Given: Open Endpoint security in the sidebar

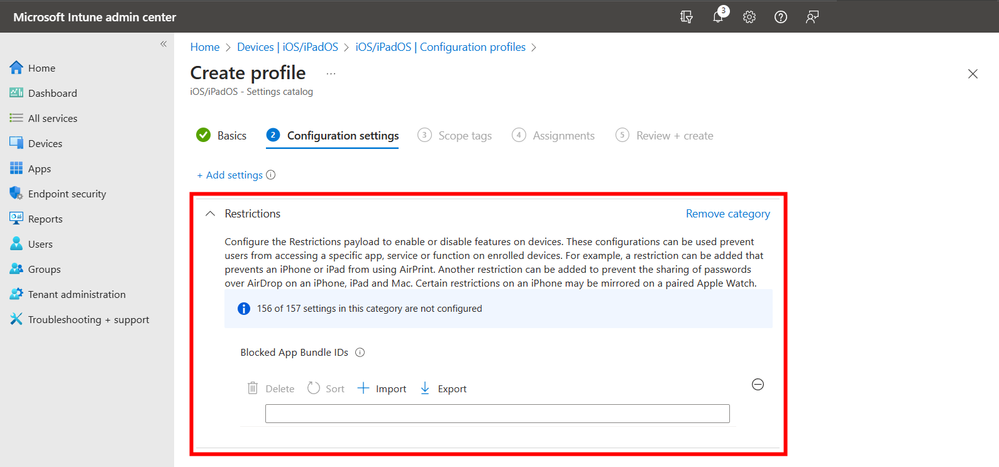Looking at the screenshot, I should coord(58,194).
